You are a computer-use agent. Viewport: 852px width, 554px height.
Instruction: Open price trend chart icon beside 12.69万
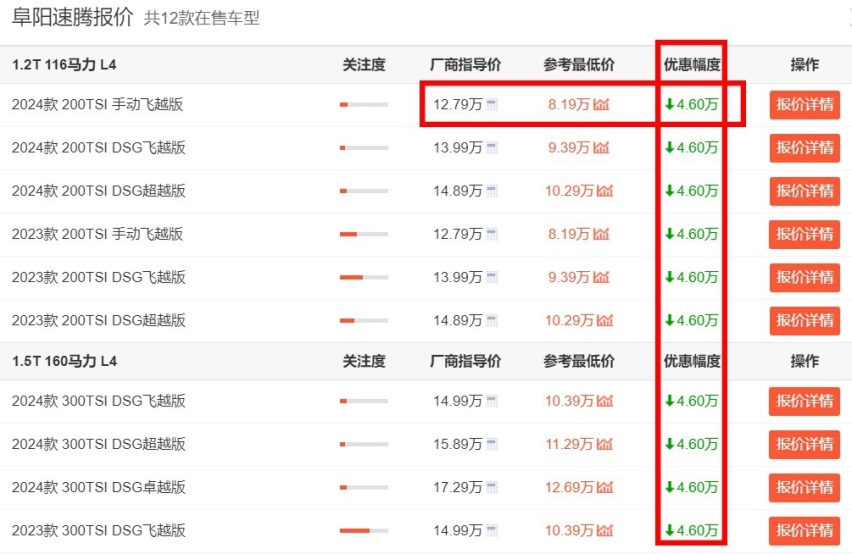coord(605,488)
